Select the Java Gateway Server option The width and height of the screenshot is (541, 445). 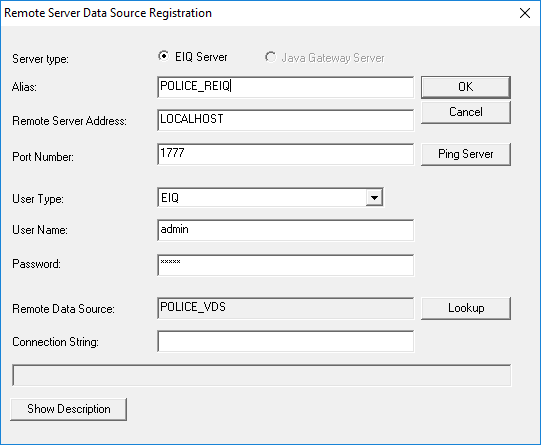tap(270, 57)
